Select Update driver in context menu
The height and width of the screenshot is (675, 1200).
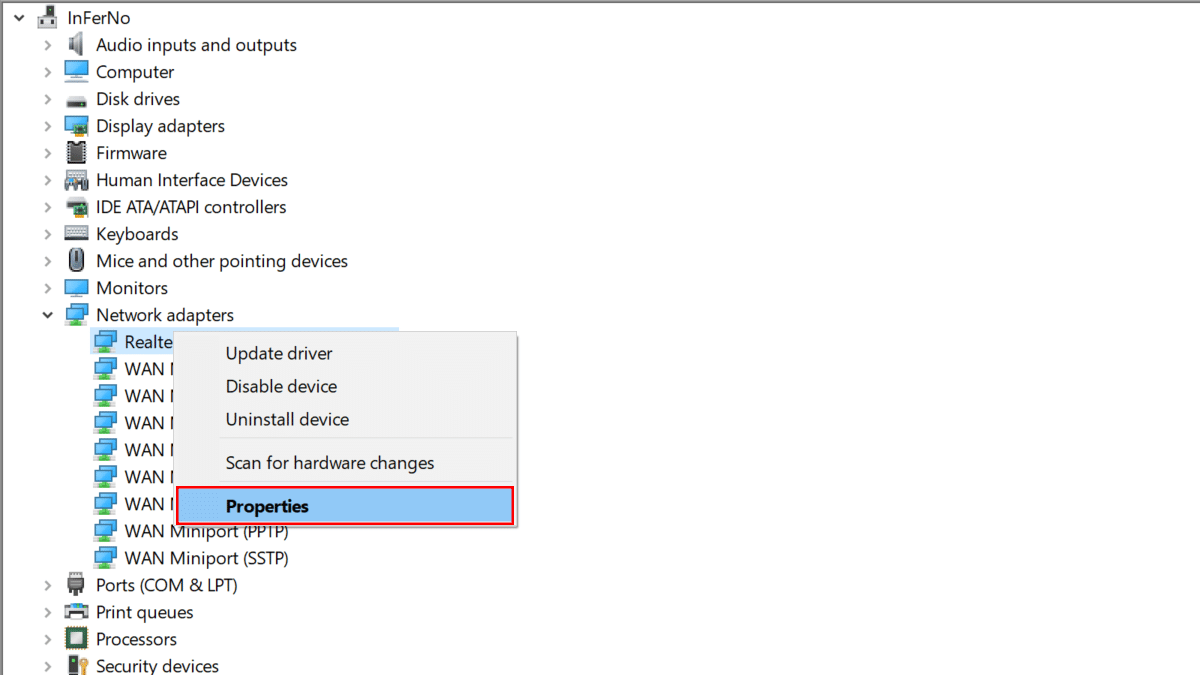[279, 353]
